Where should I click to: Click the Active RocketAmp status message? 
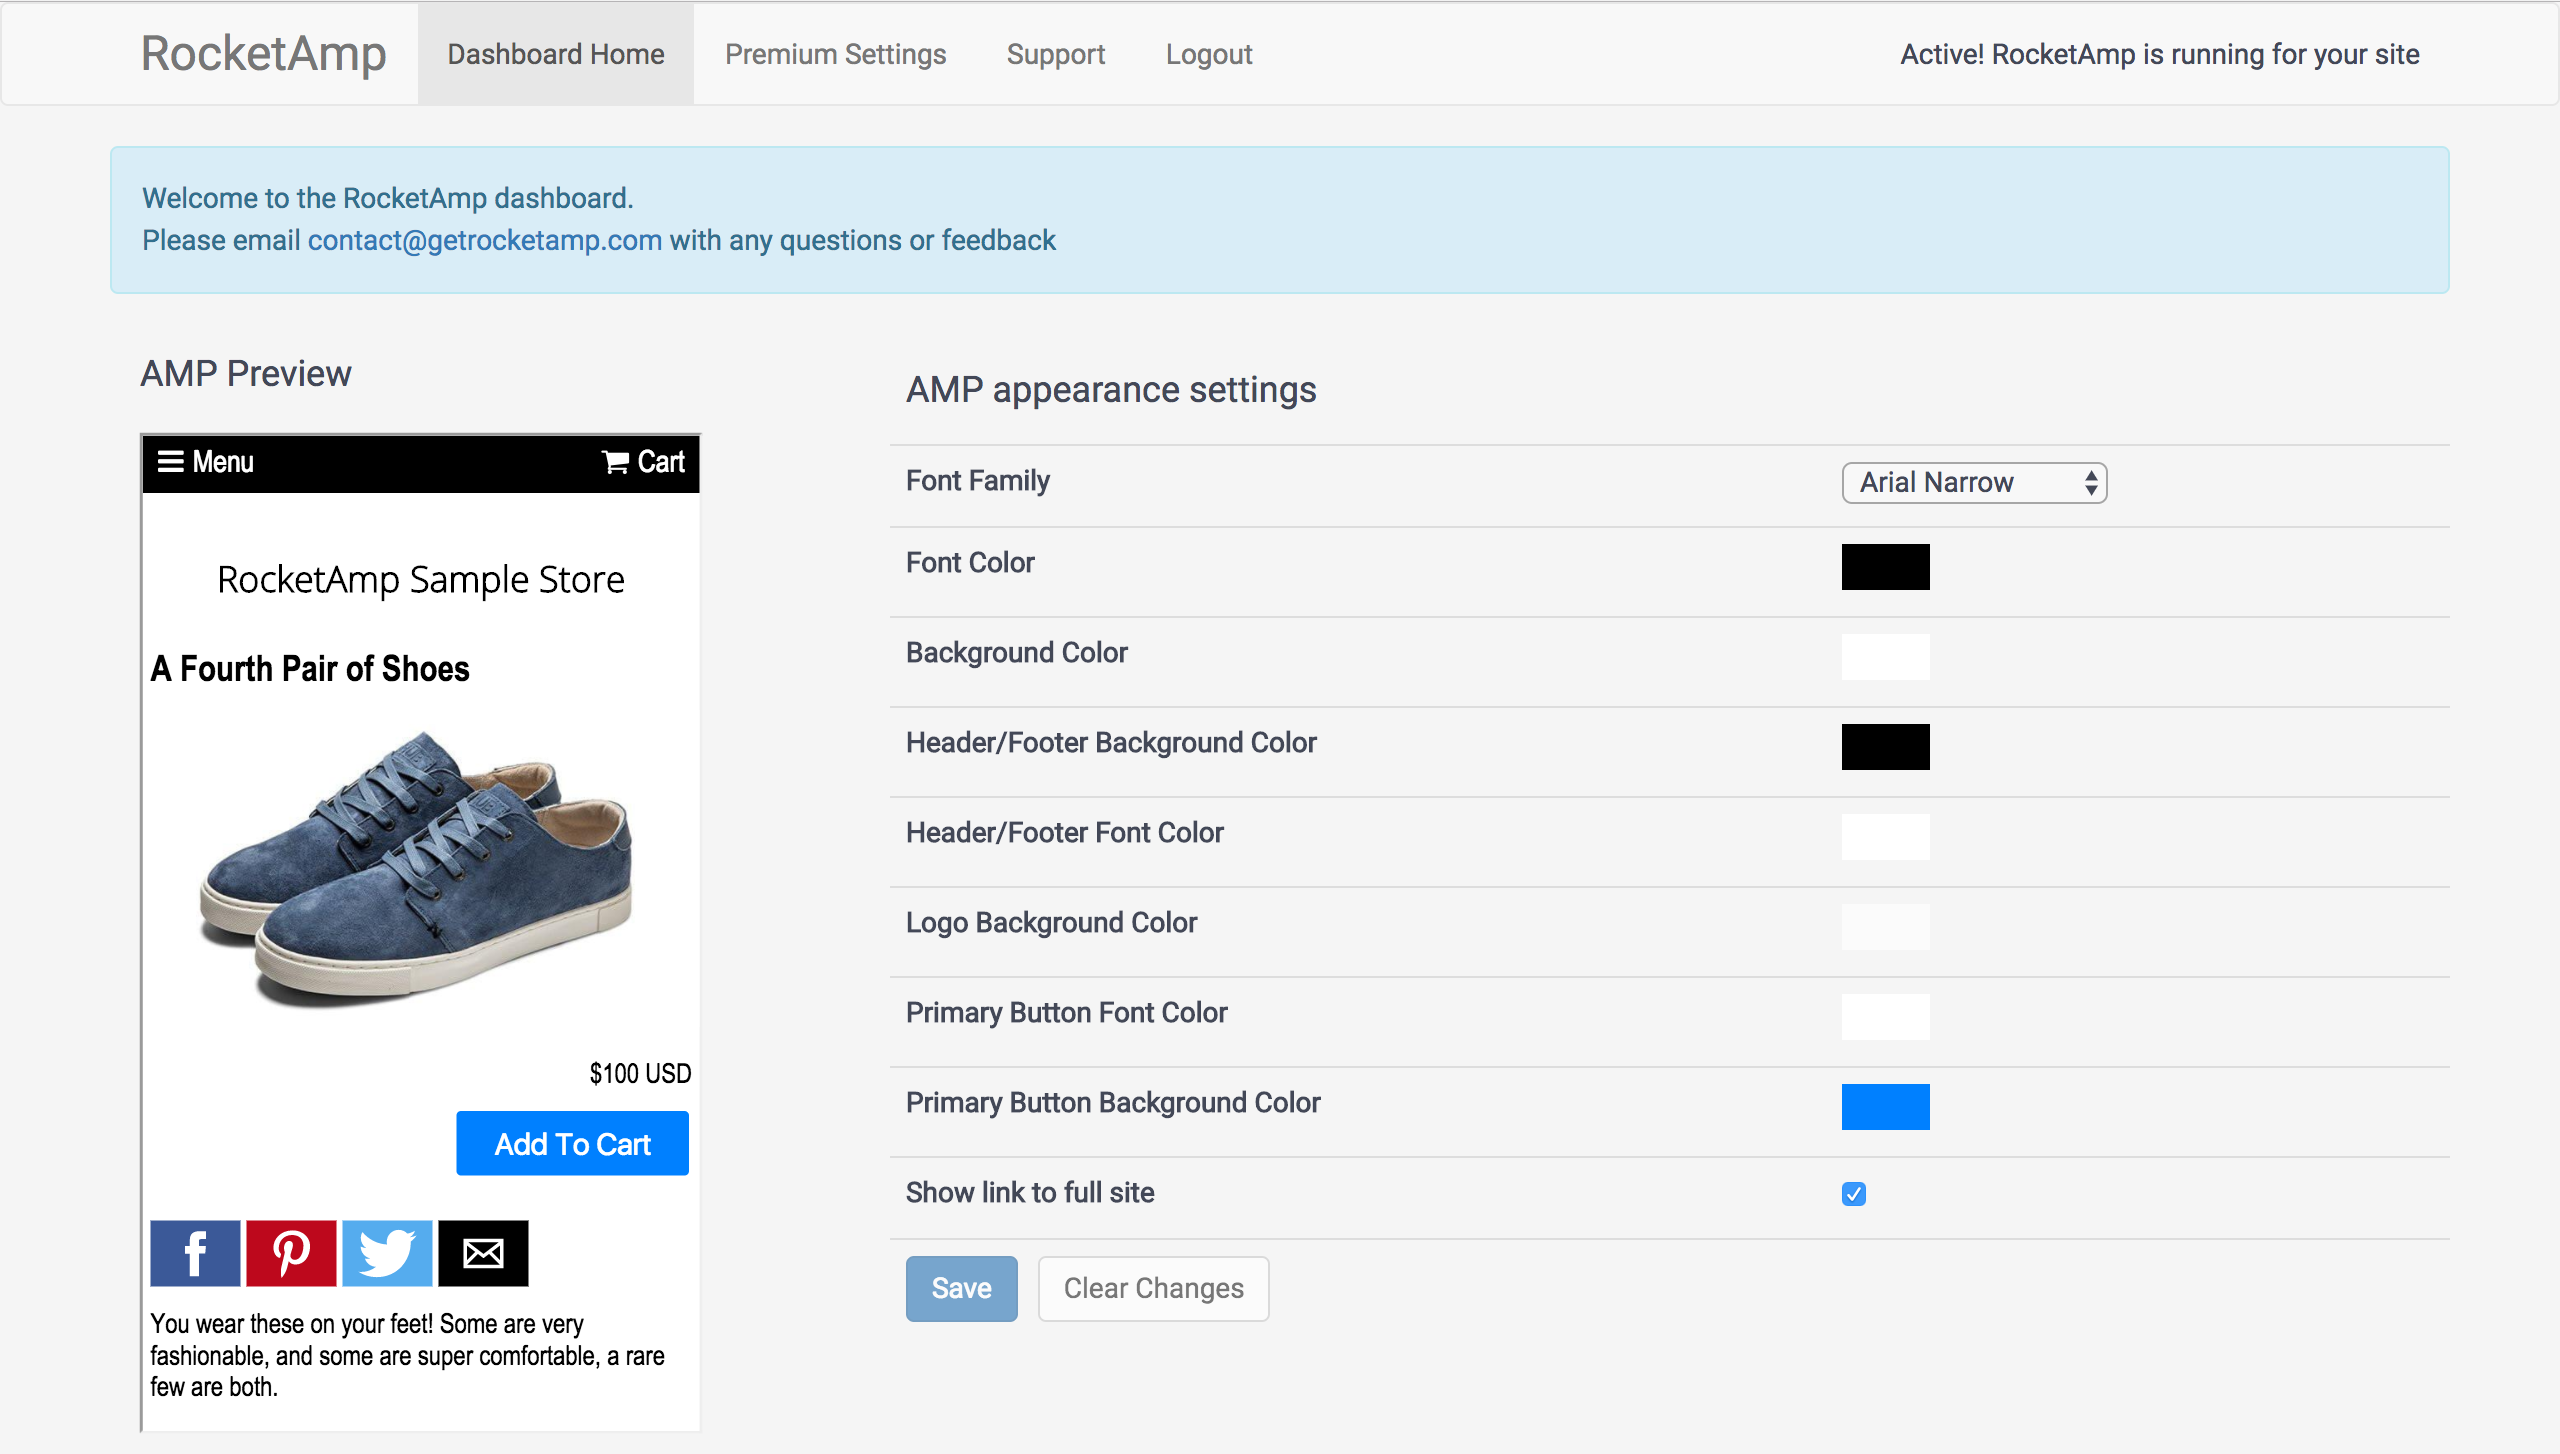(2159, 54)
